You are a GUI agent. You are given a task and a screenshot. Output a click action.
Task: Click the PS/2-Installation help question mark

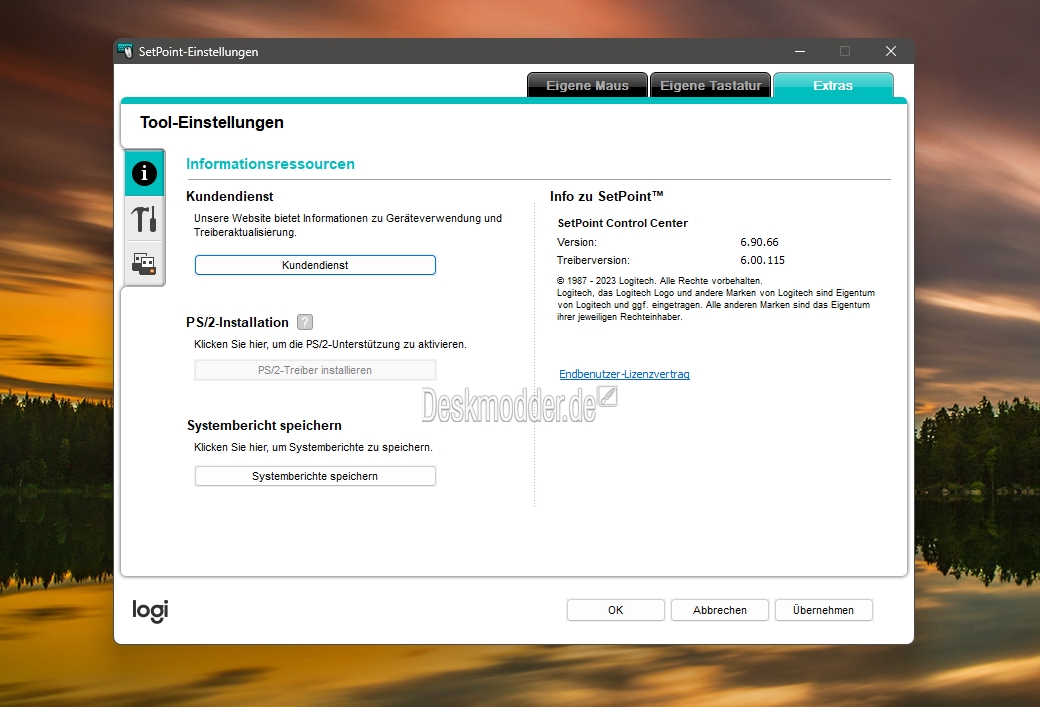tap(304, 322)
